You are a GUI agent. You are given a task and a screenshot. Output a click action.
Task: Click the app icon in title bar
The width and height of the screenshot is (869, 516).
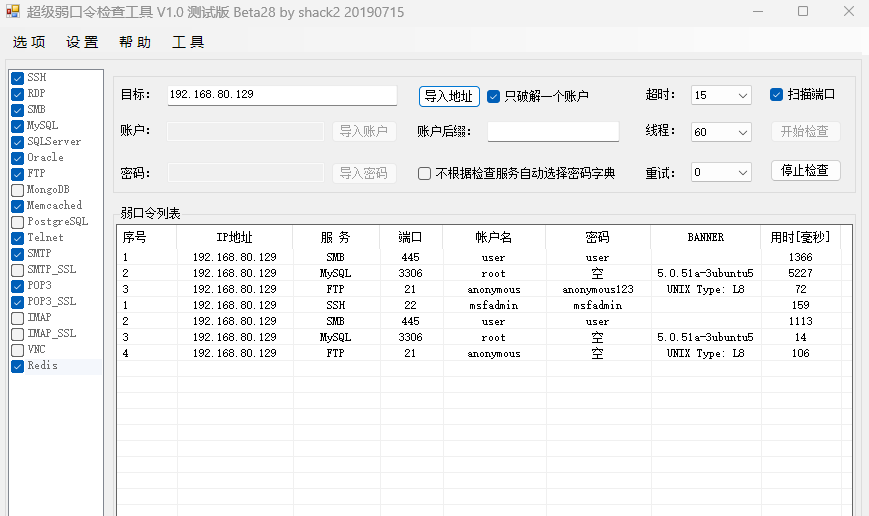(13, 11)
